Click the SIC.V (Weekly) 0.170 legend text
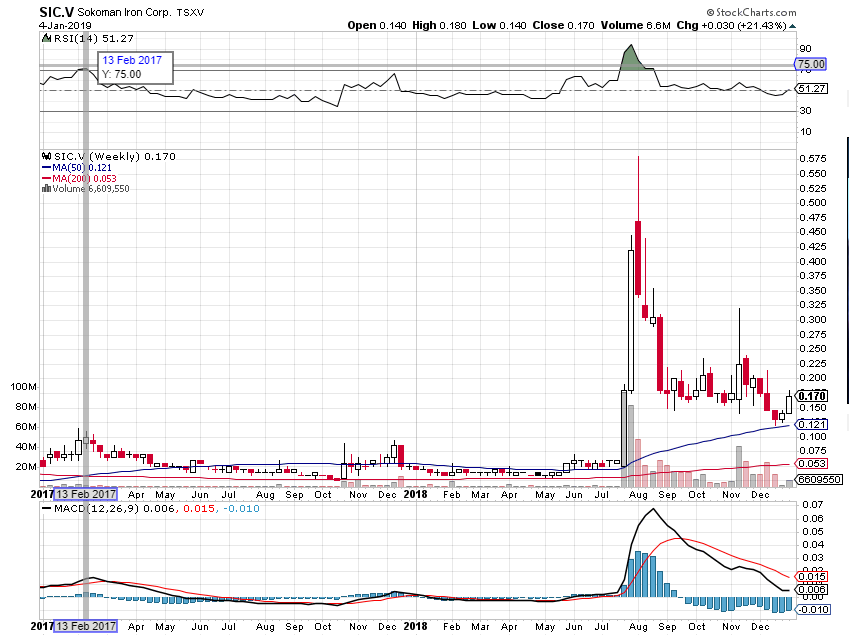Image resolution: width=849 pixels, height=639 pixels. coord(115,157)
